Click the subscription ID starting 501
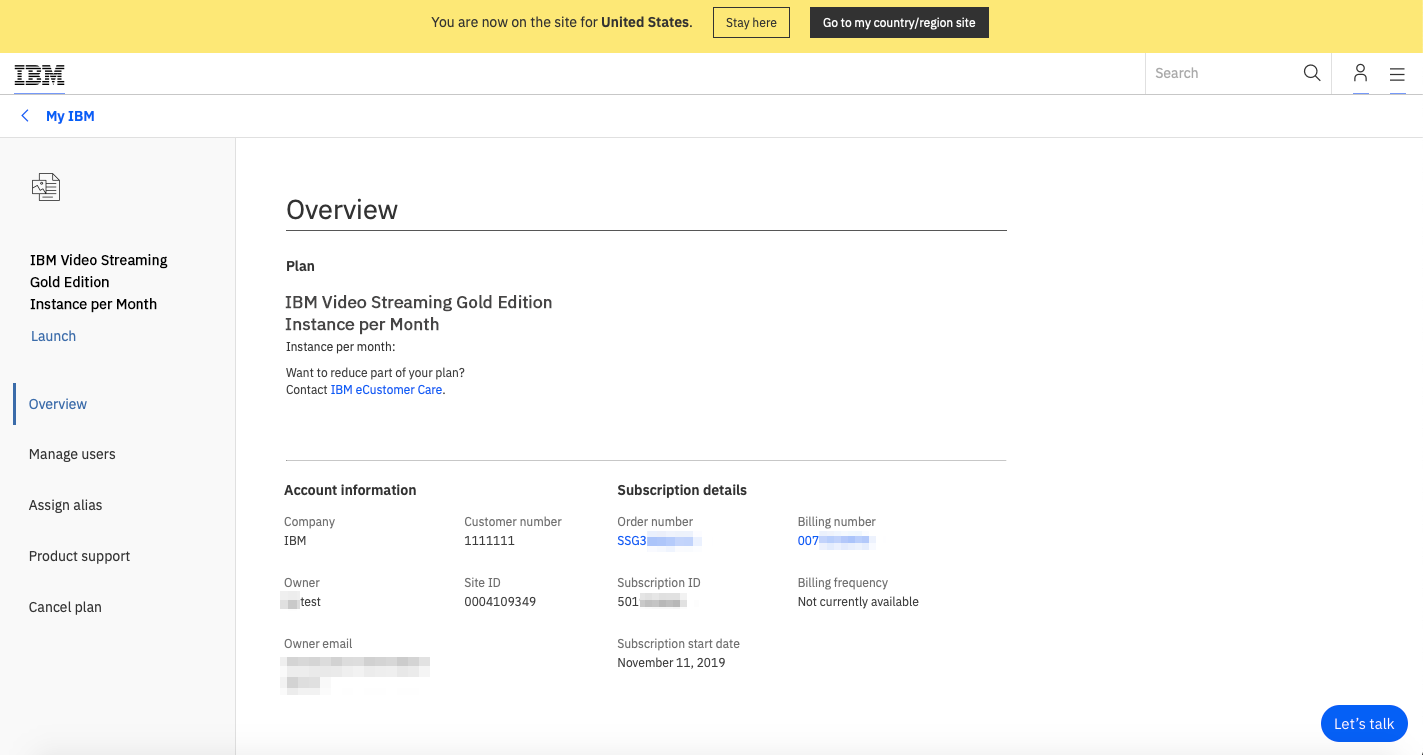Image resolution: width=1423 pixels, height=755 pixels. (652, 602)
